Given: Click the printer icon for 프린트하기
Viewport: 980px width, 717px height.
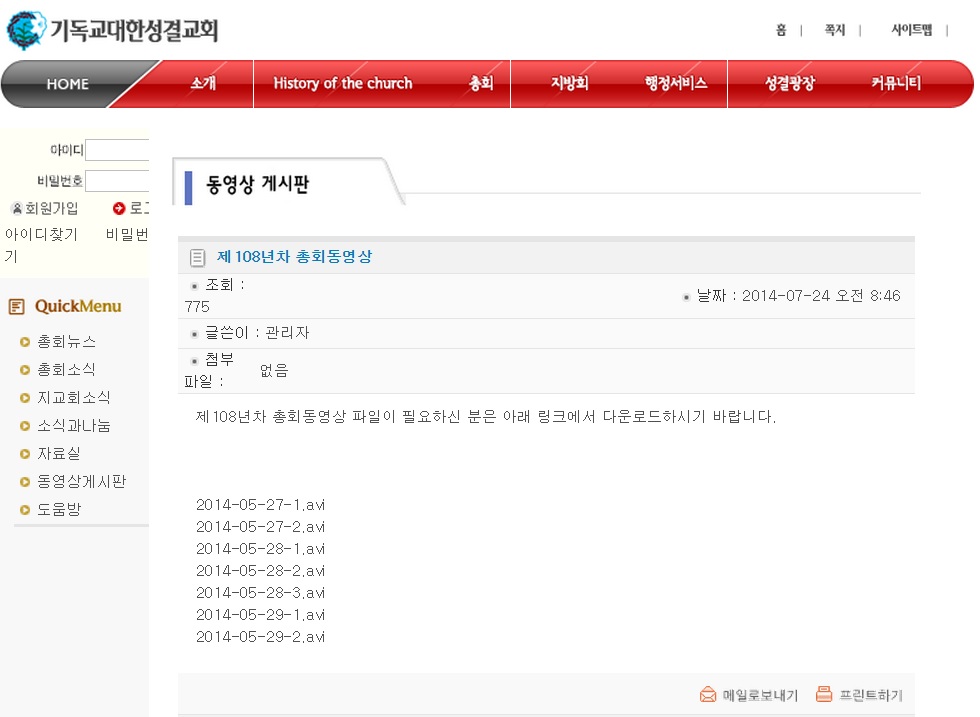Looking at the screenshot, I should [x=824, y=694].
